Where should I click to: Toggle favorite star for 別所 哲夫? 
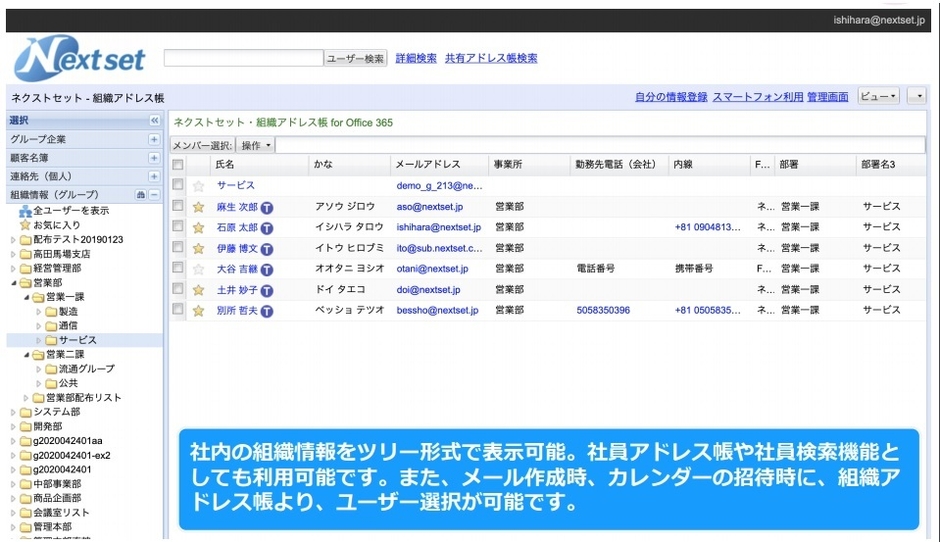(198, 311)
